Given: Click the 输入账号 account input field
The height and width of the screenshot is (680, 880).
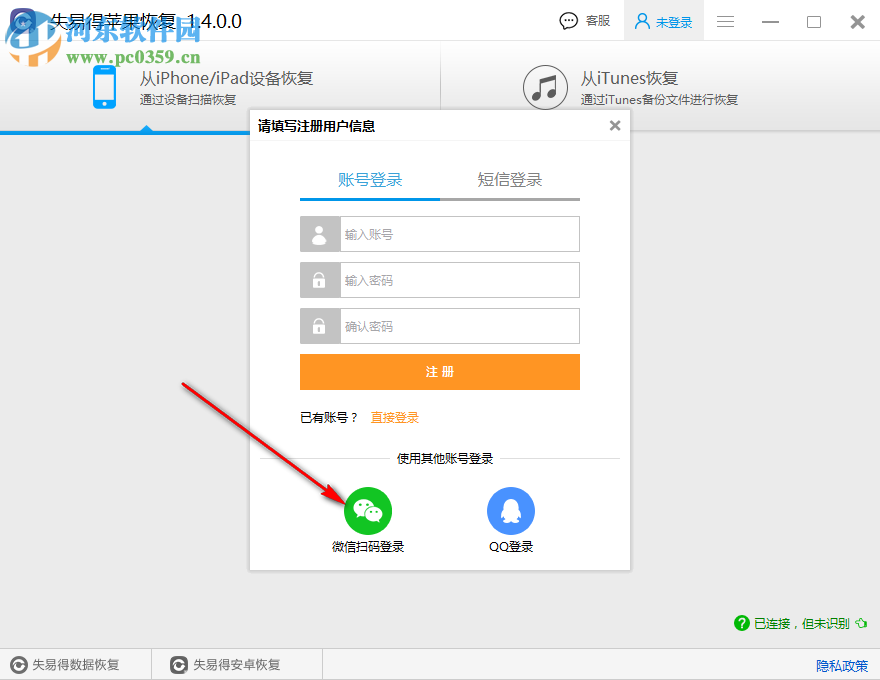Looking at the screenshot, I should [x=460, y=233].
